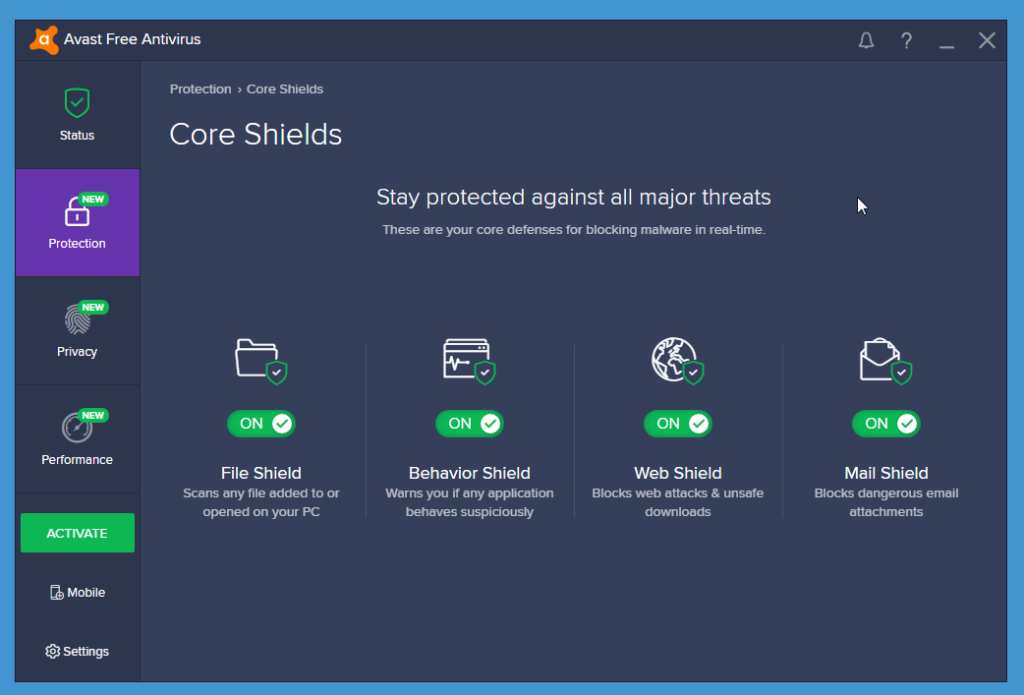Click the Avast Free Antivirus title text
1024x695 pixels.
pyautogui.click(x=132, y=39)
